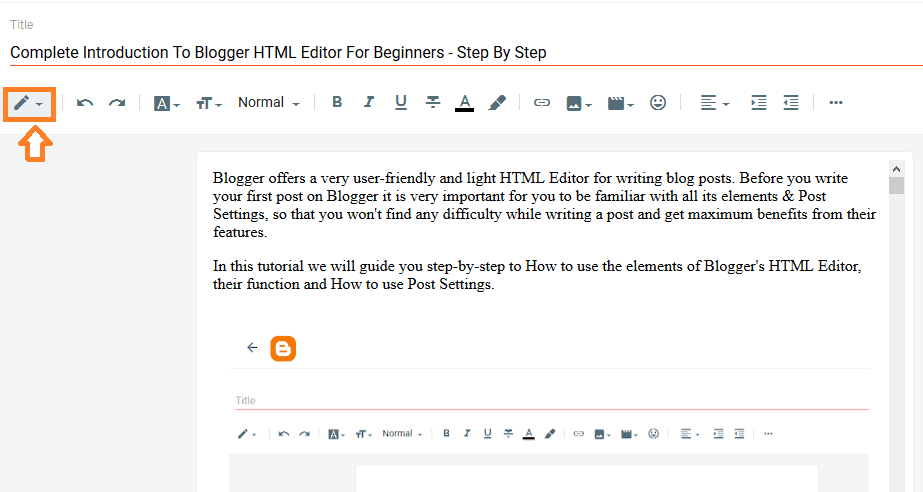The height and width of the screenshot is (492, 923).
Task: Click the underline icon in embedded toolbar
Action: pyautogui.click(x=487, y=434)
